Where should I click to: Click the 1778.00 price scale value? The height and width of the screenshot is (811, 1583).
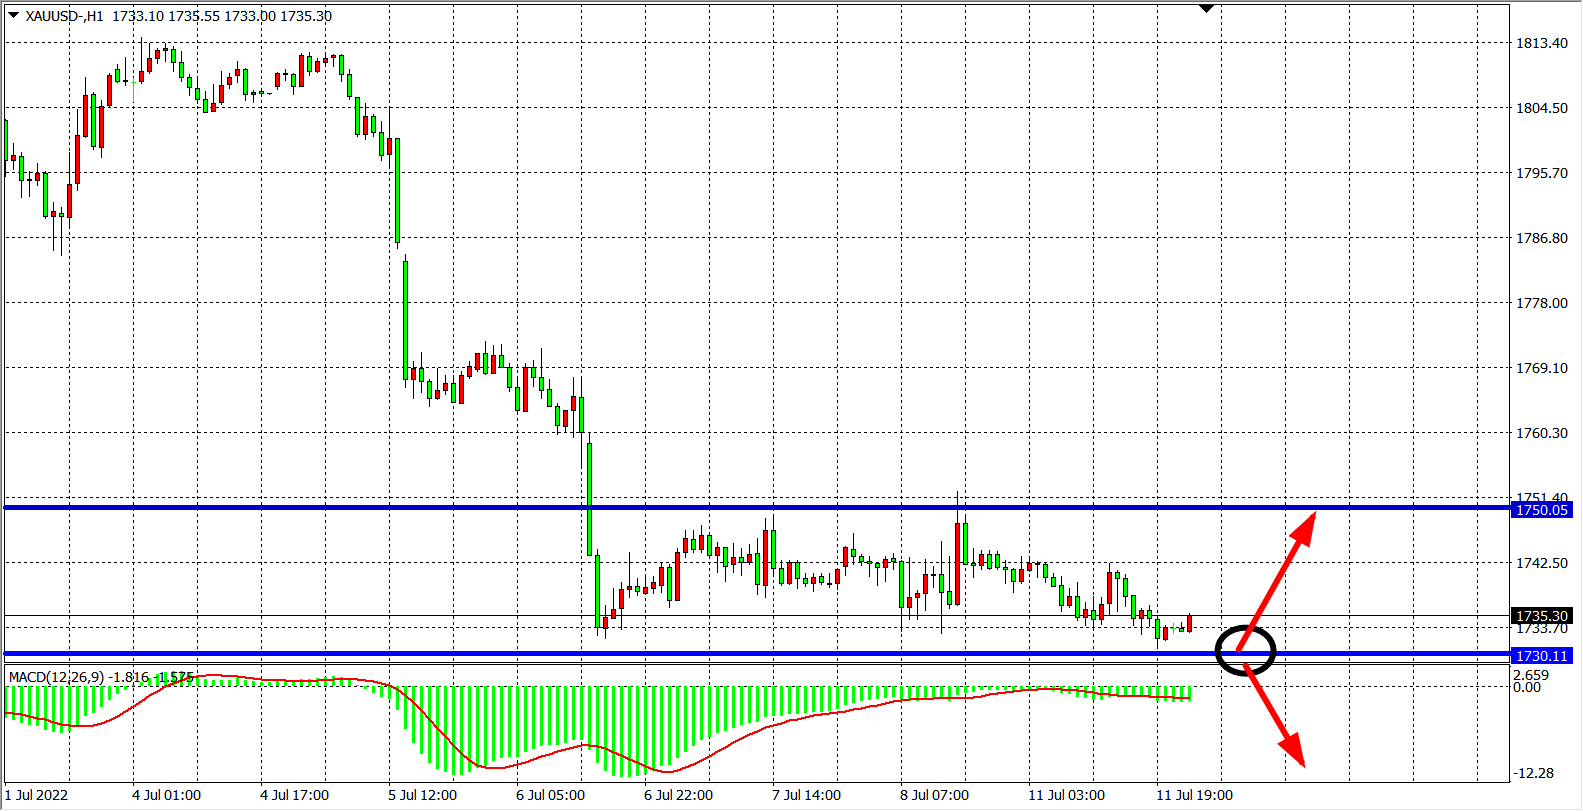(x=1541, y=303)
